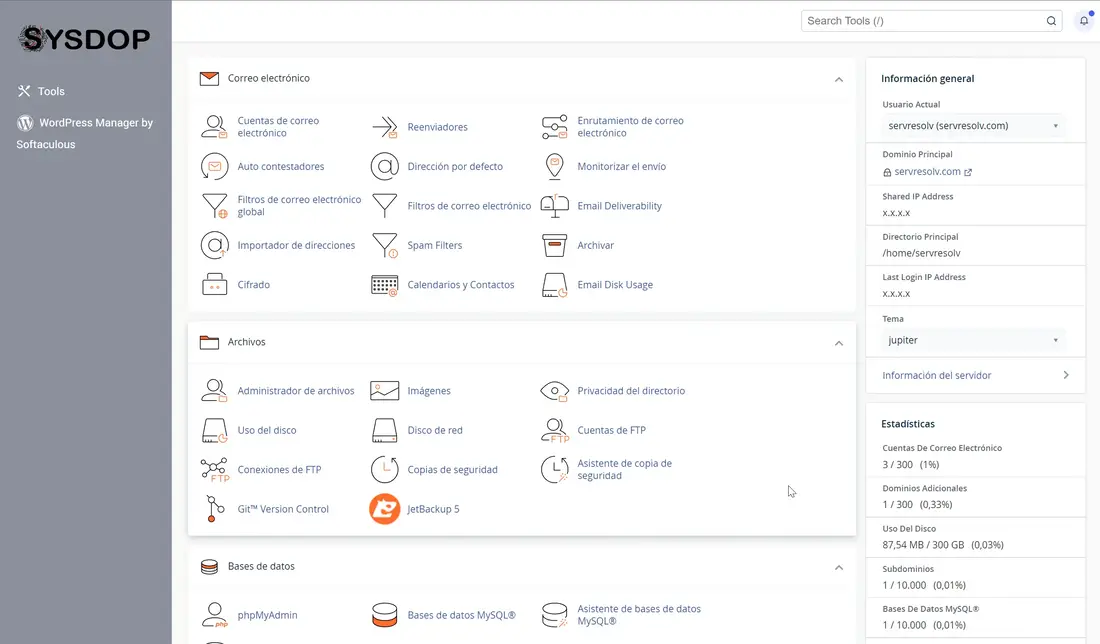Click the Uso del disco icon
This screenshot has height=644, width=1100.
pyautogui.click(x=214, y=430)
